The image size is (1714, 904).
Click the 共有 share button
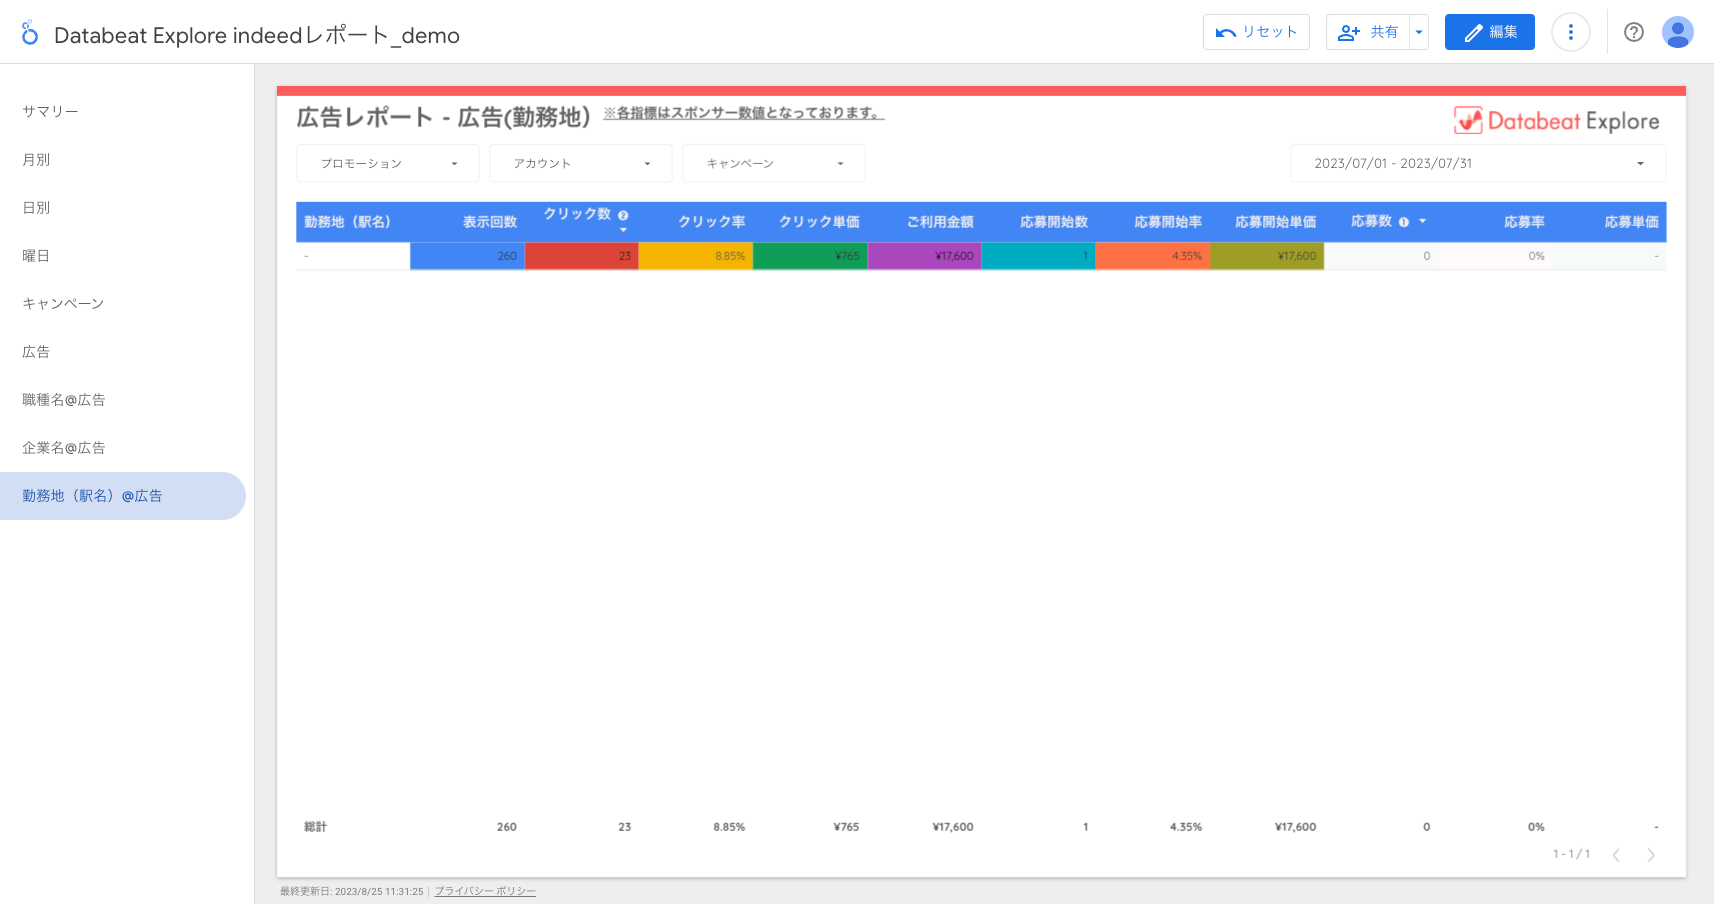[x=1367, y=32]
